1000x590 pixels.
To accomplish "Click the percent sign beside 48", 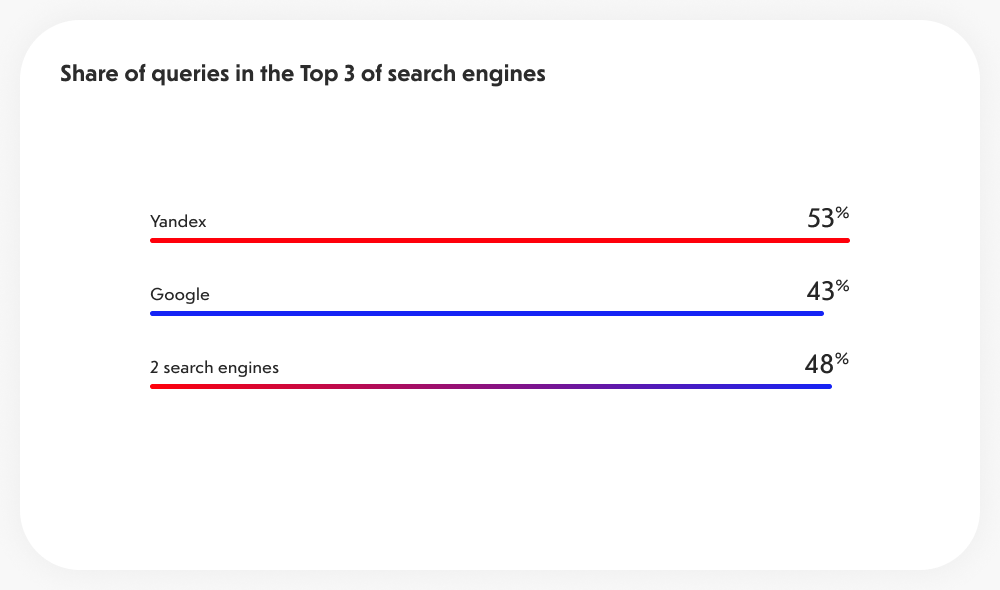I will (x=842, y=358).
